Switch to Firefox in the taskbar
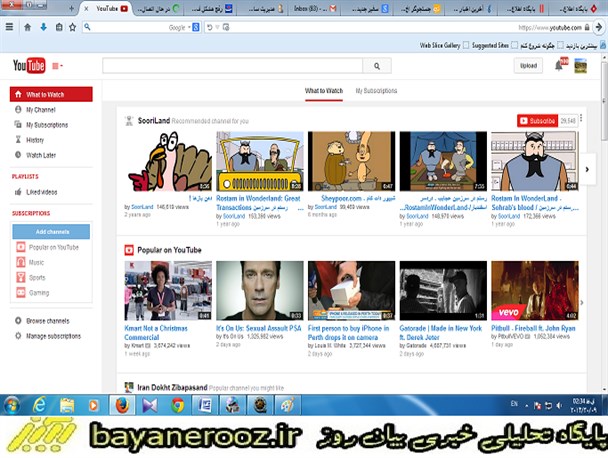 click(x=122, y=405)
